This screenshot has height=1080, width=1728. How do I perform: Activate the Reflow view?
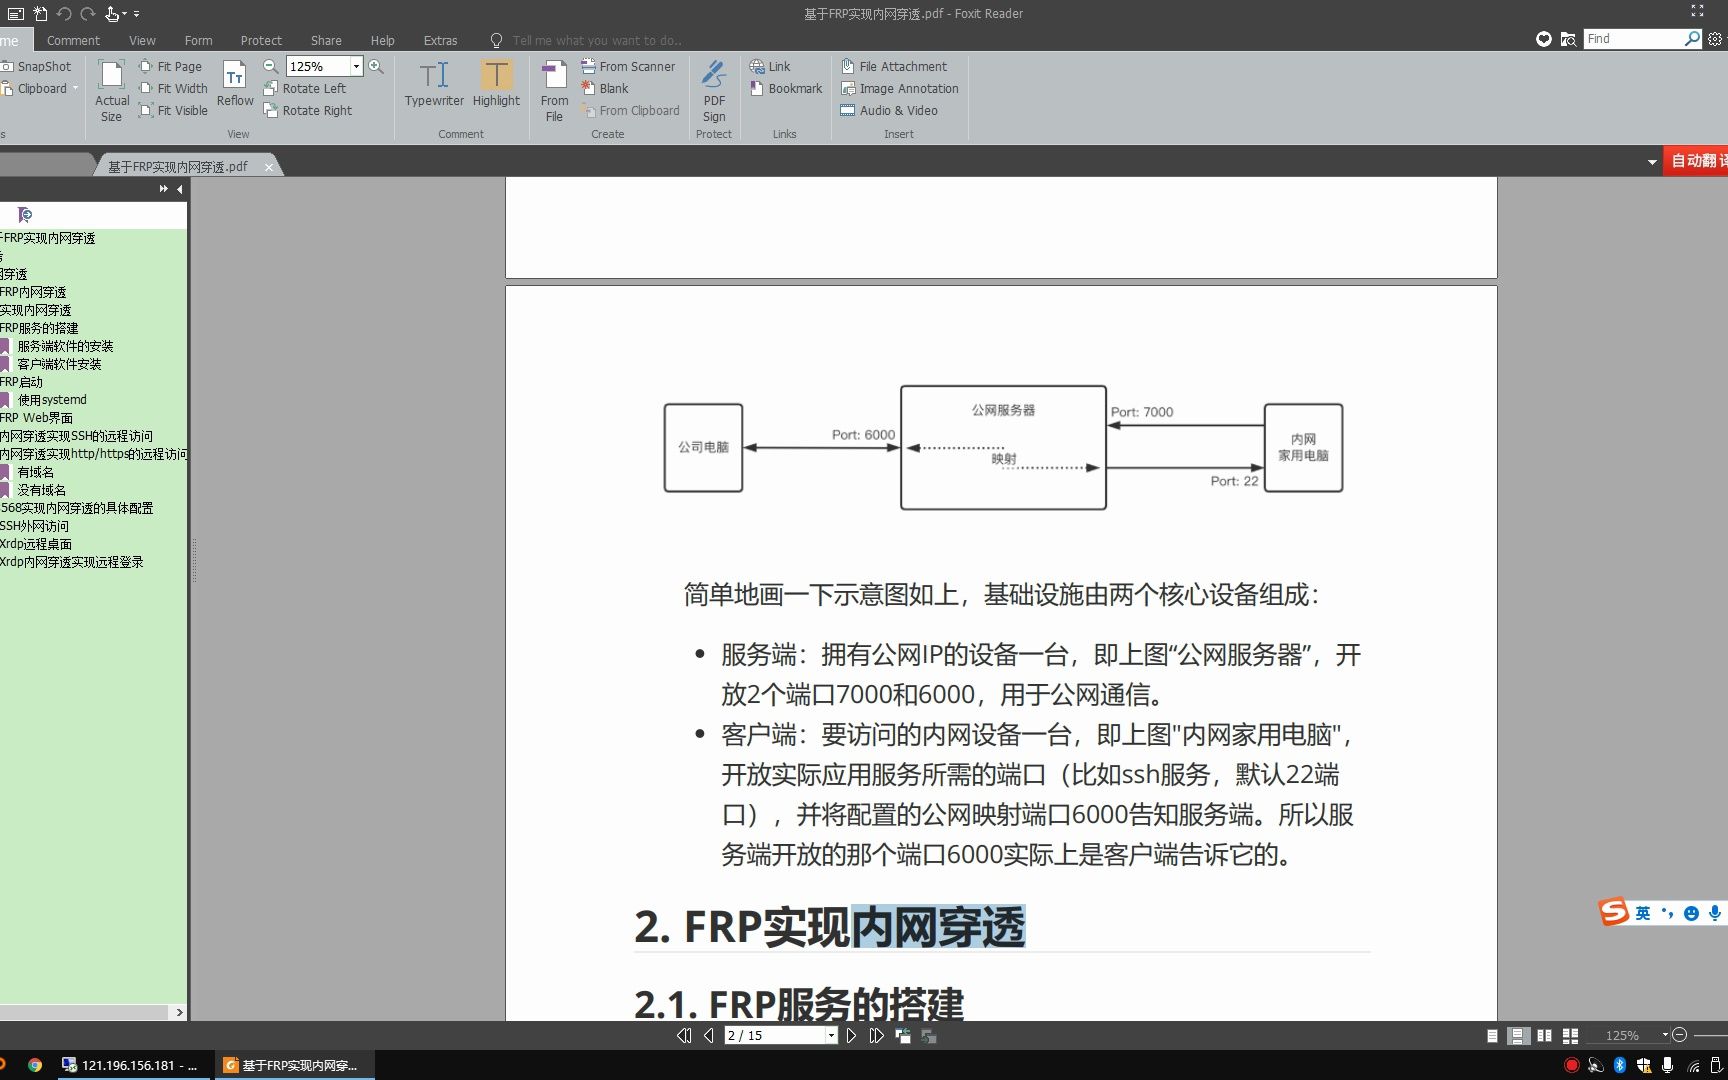(x=235, y=84)
